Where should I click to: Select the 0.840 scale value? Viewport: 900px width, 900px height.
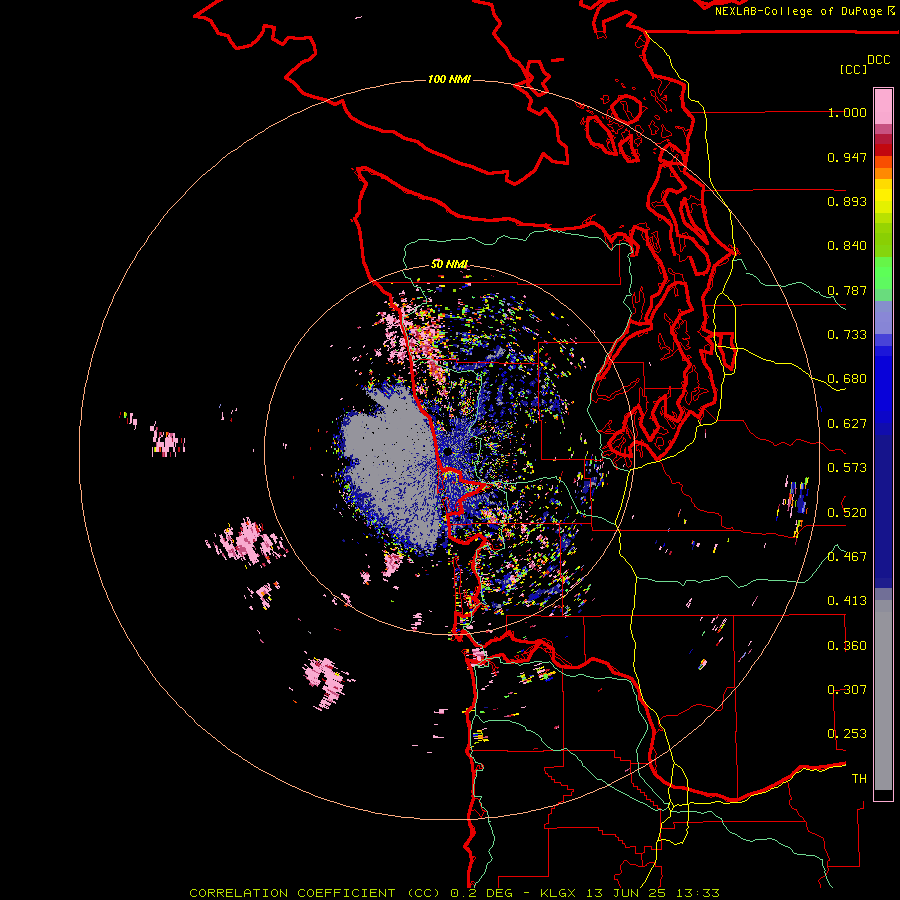(x=847, y=246)
